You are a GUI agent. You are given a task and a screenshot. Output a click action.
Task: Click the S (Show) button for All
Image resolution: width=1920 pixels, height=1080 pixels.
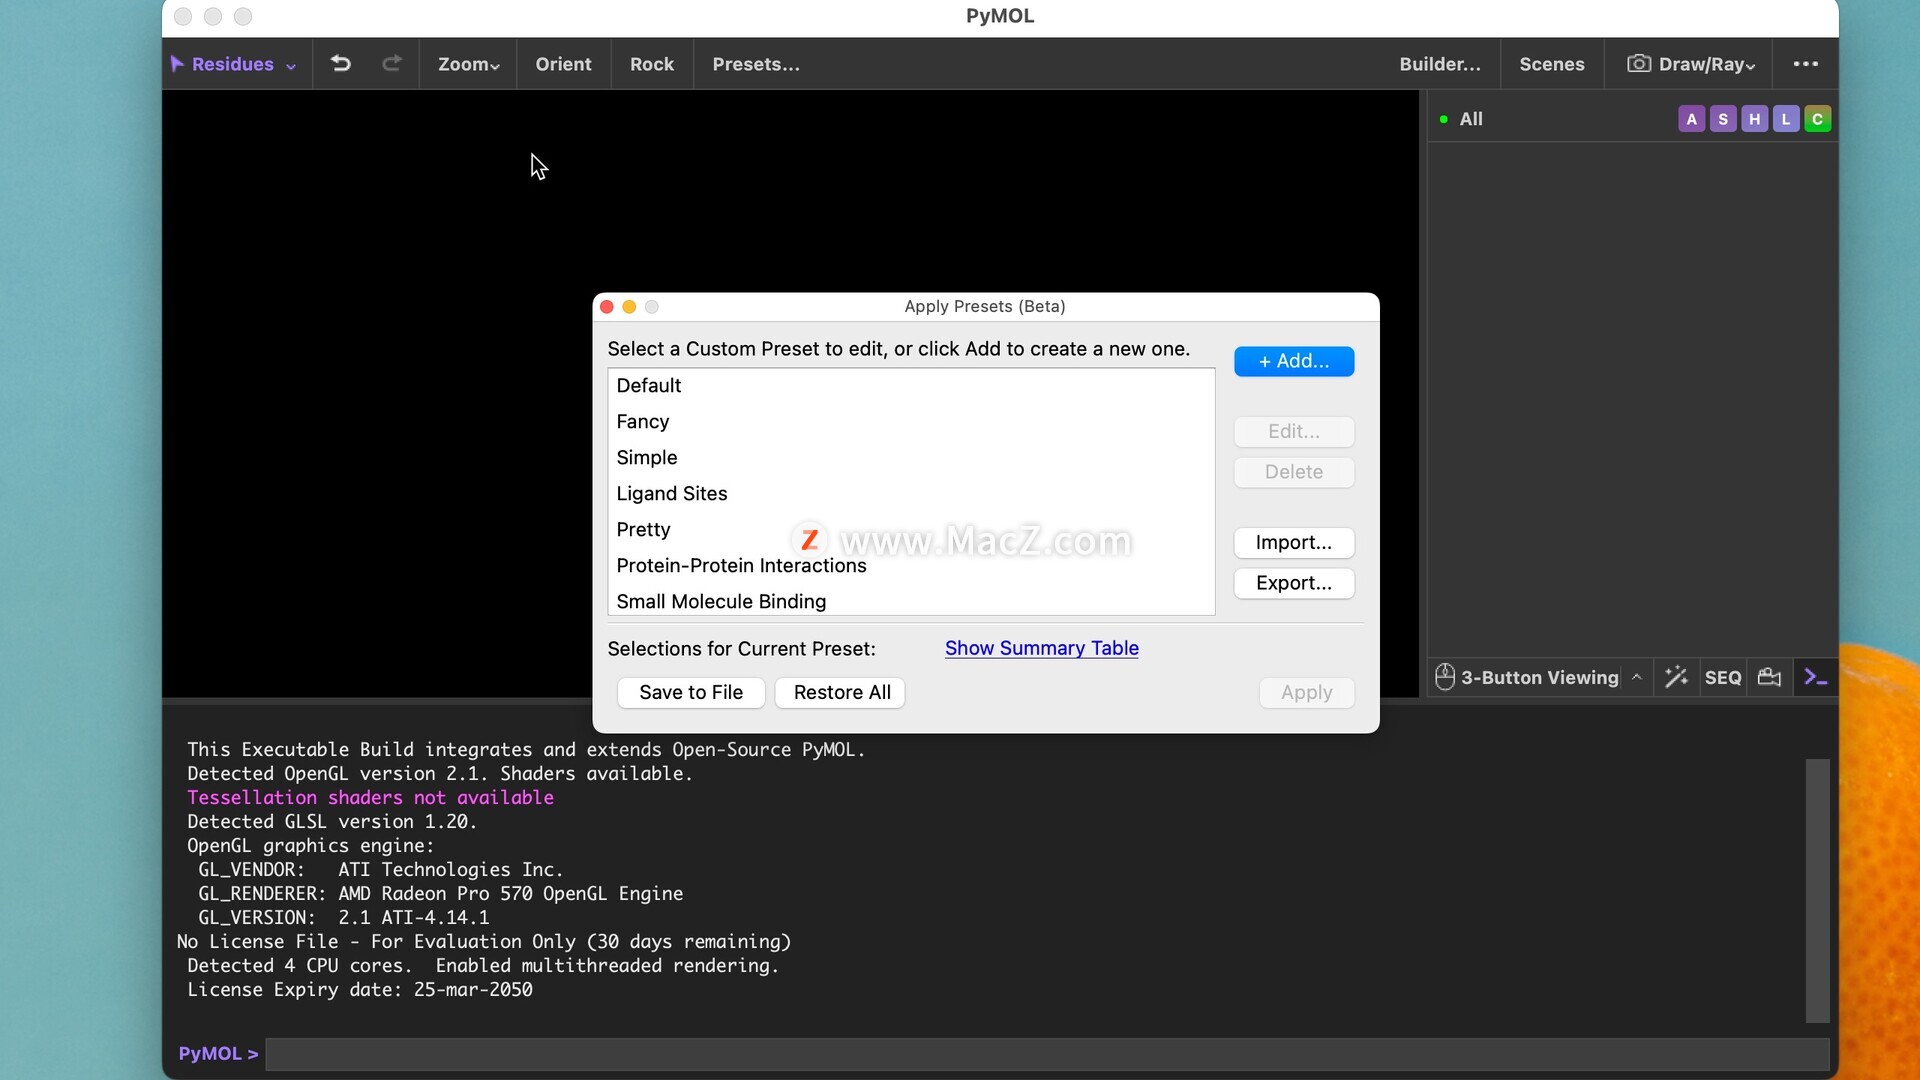click(x=1723, y=119)
